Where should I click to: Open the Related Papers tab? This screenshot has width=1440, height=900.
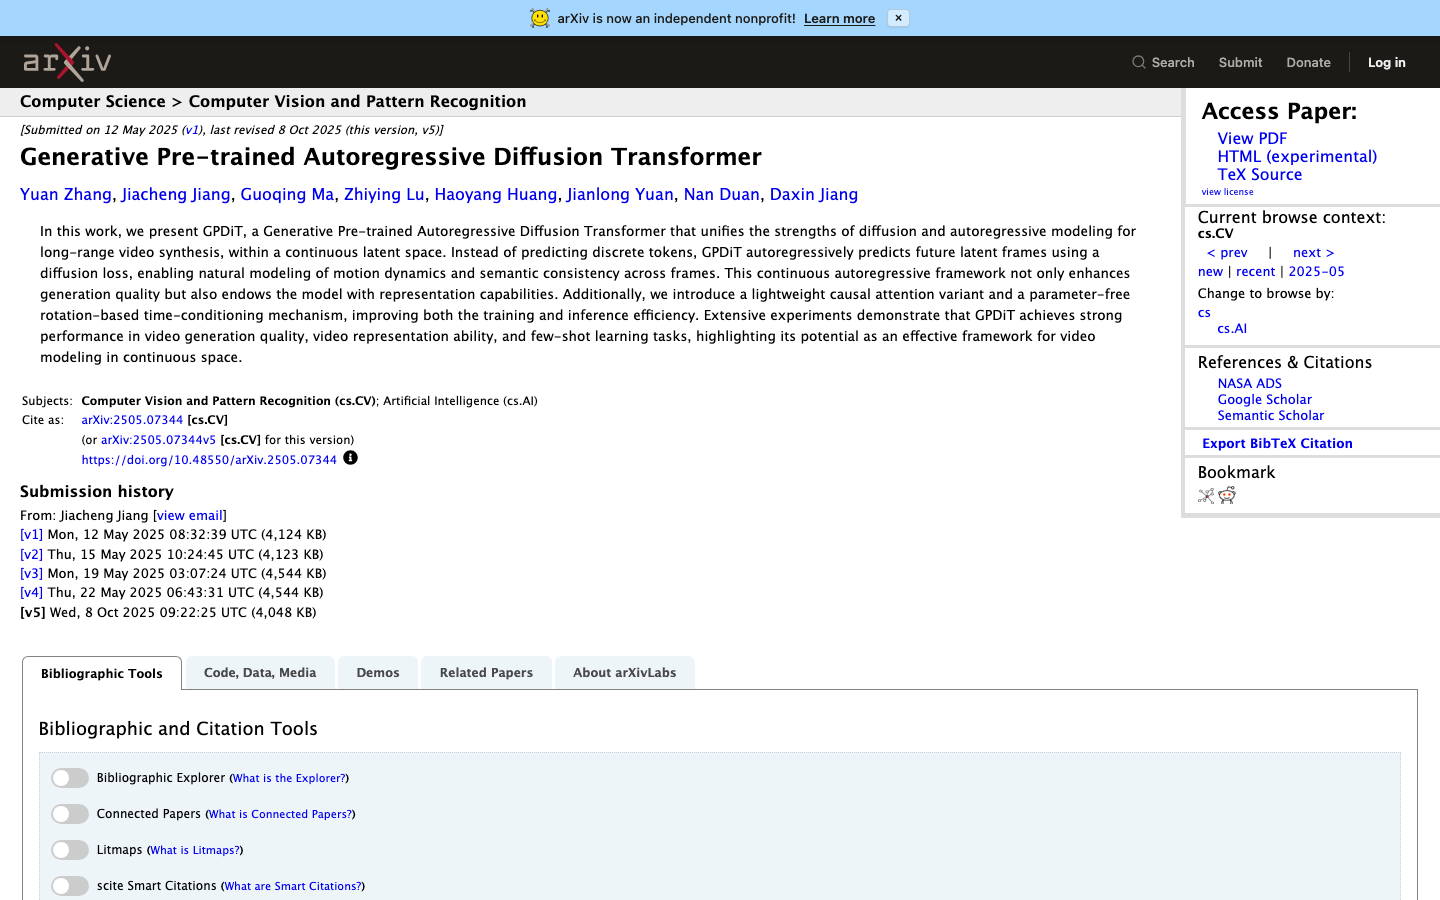click(x=486, y=672)
